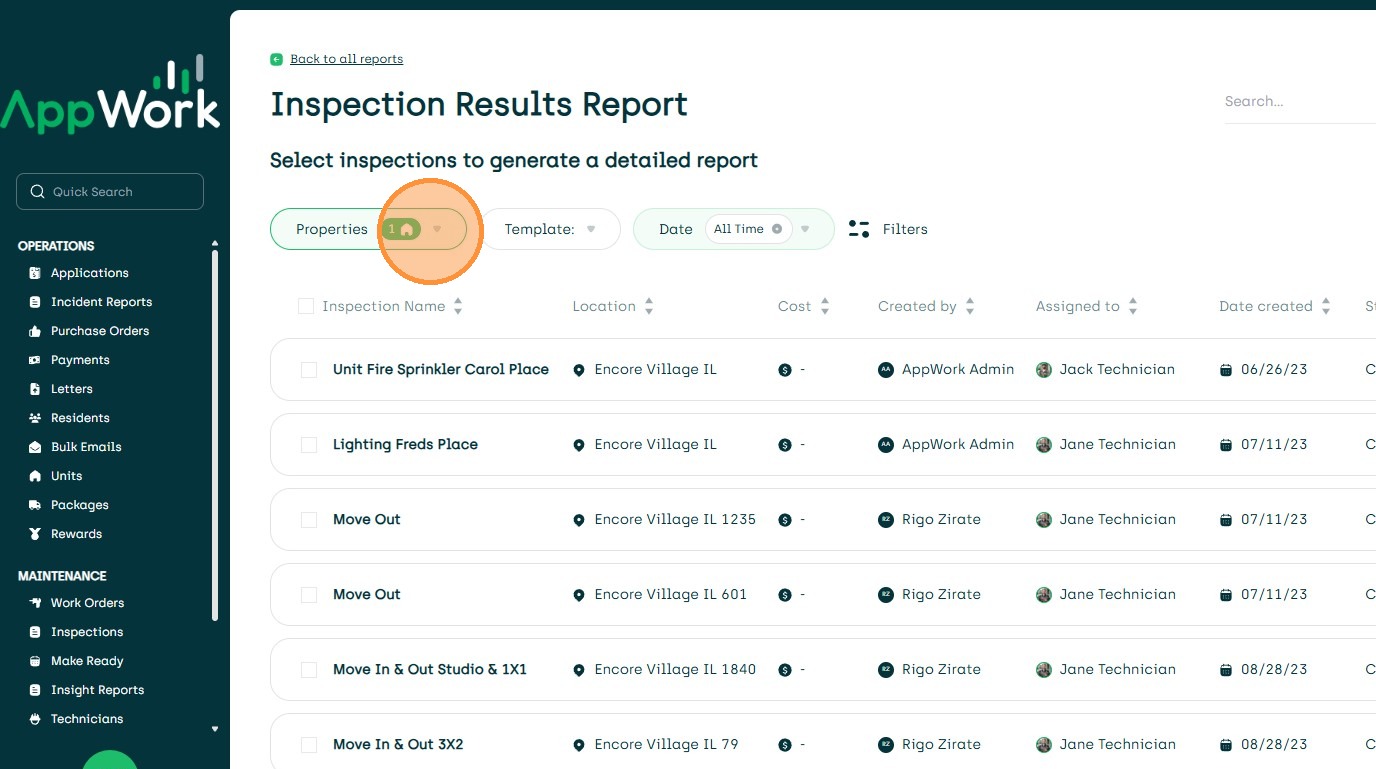The width and height of the screenshot is (1376, 769).
Task: Click the Work Orders sidebar icon
Action: 35,603
